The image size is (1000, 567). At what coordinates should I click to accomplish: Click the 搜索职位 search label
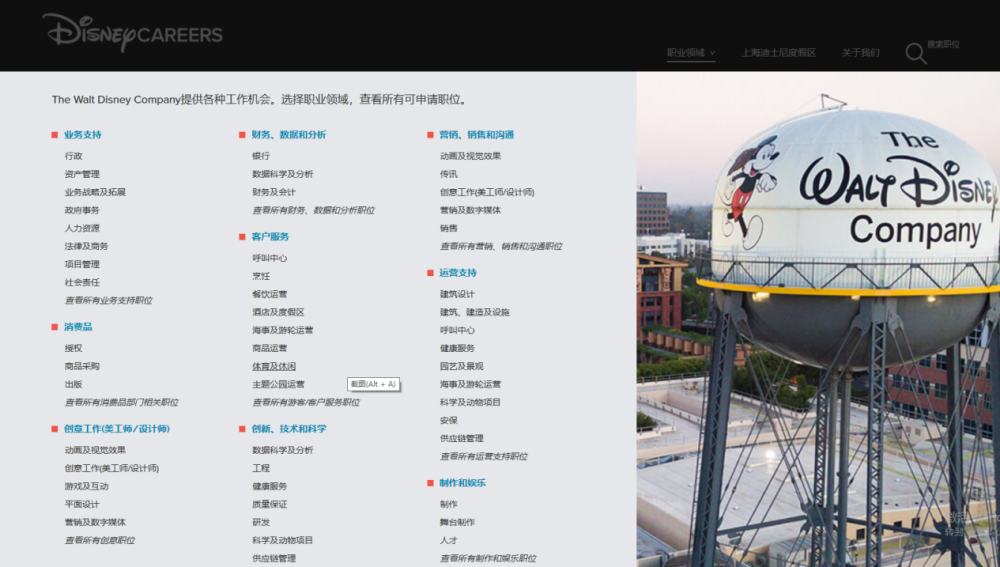tap(943, 44)
